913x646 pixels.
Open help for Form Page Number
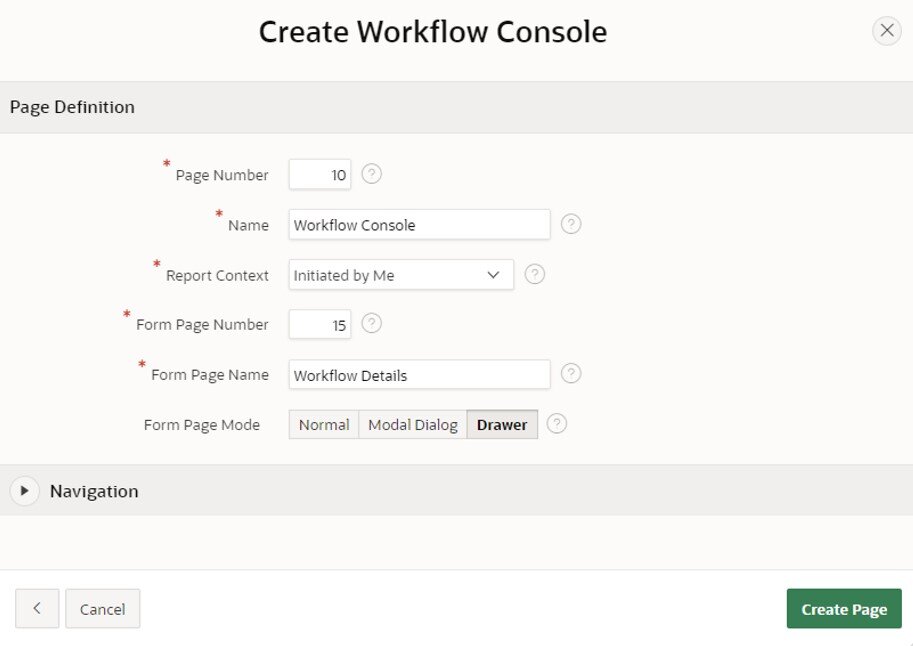371,324
